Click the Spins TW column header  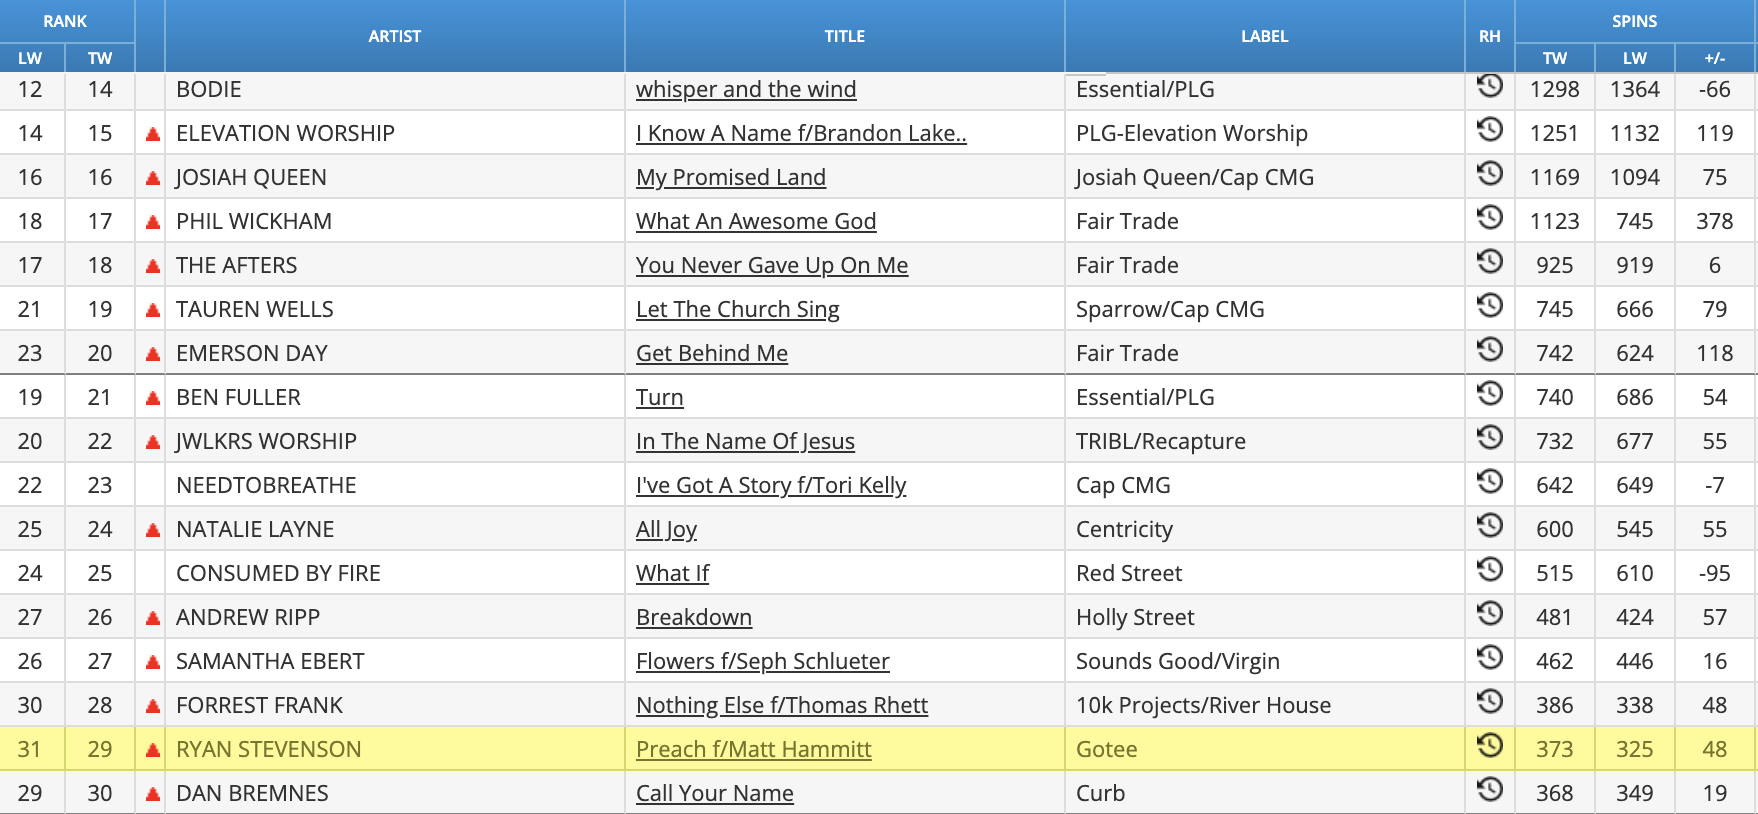(x=1555, y=58)
